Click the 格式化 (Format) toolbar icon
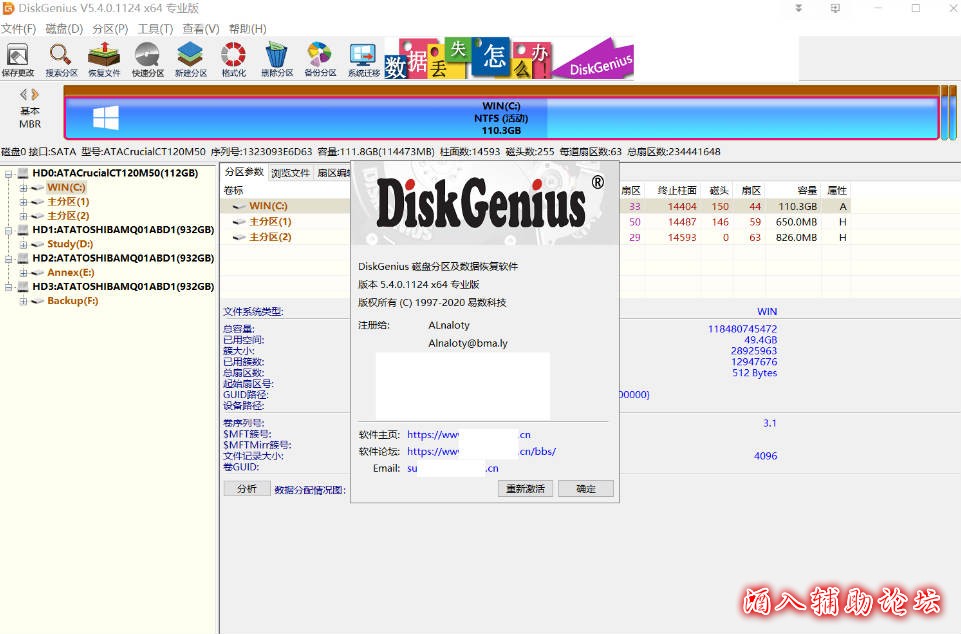Screen dimensions: 961x634 coord(234,59)
